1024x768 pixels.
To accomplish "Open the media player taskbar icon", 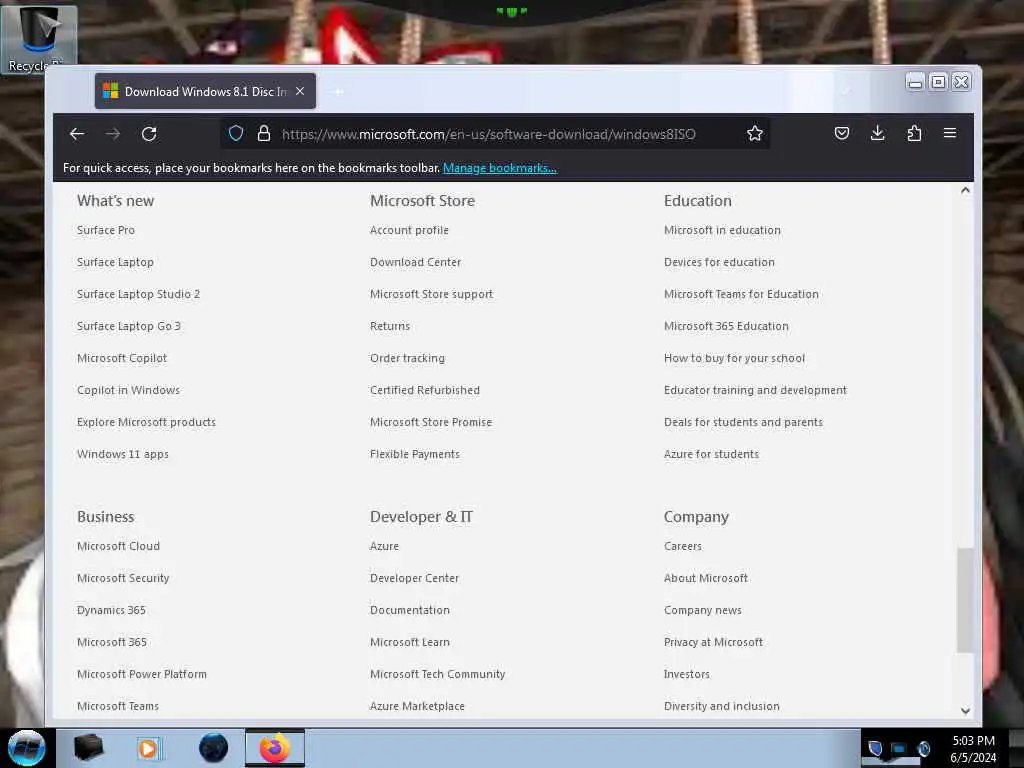I will click(x=148, y=748).
